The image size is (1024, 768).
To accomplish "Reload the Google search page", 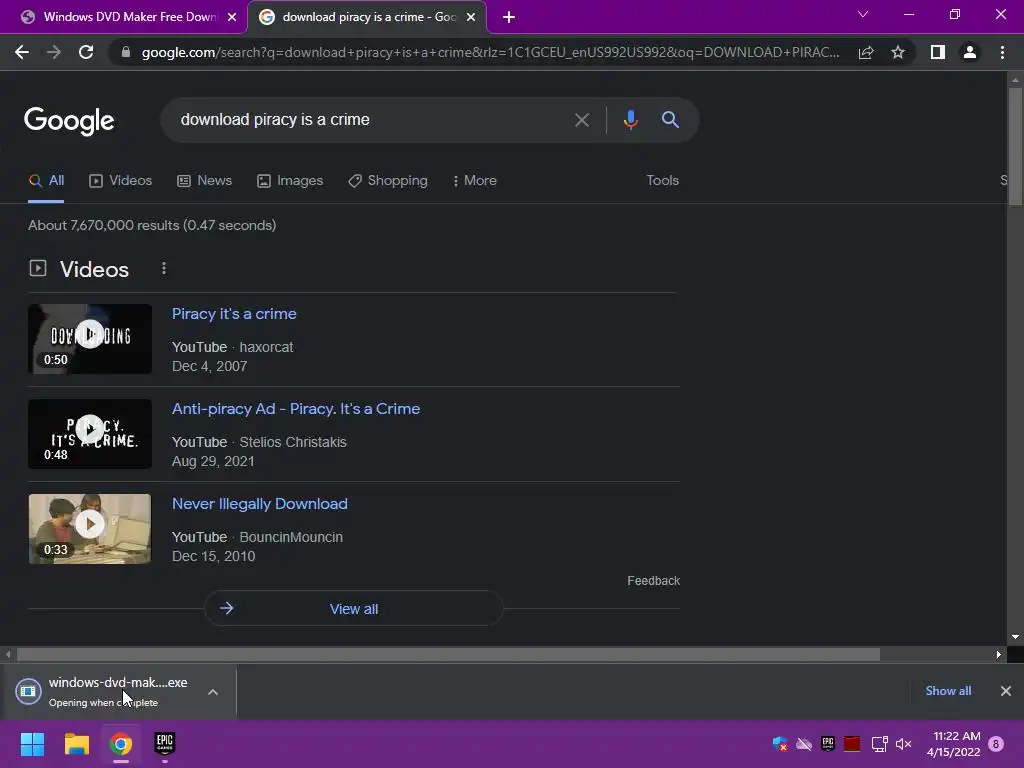I will [x=86, y=52].
